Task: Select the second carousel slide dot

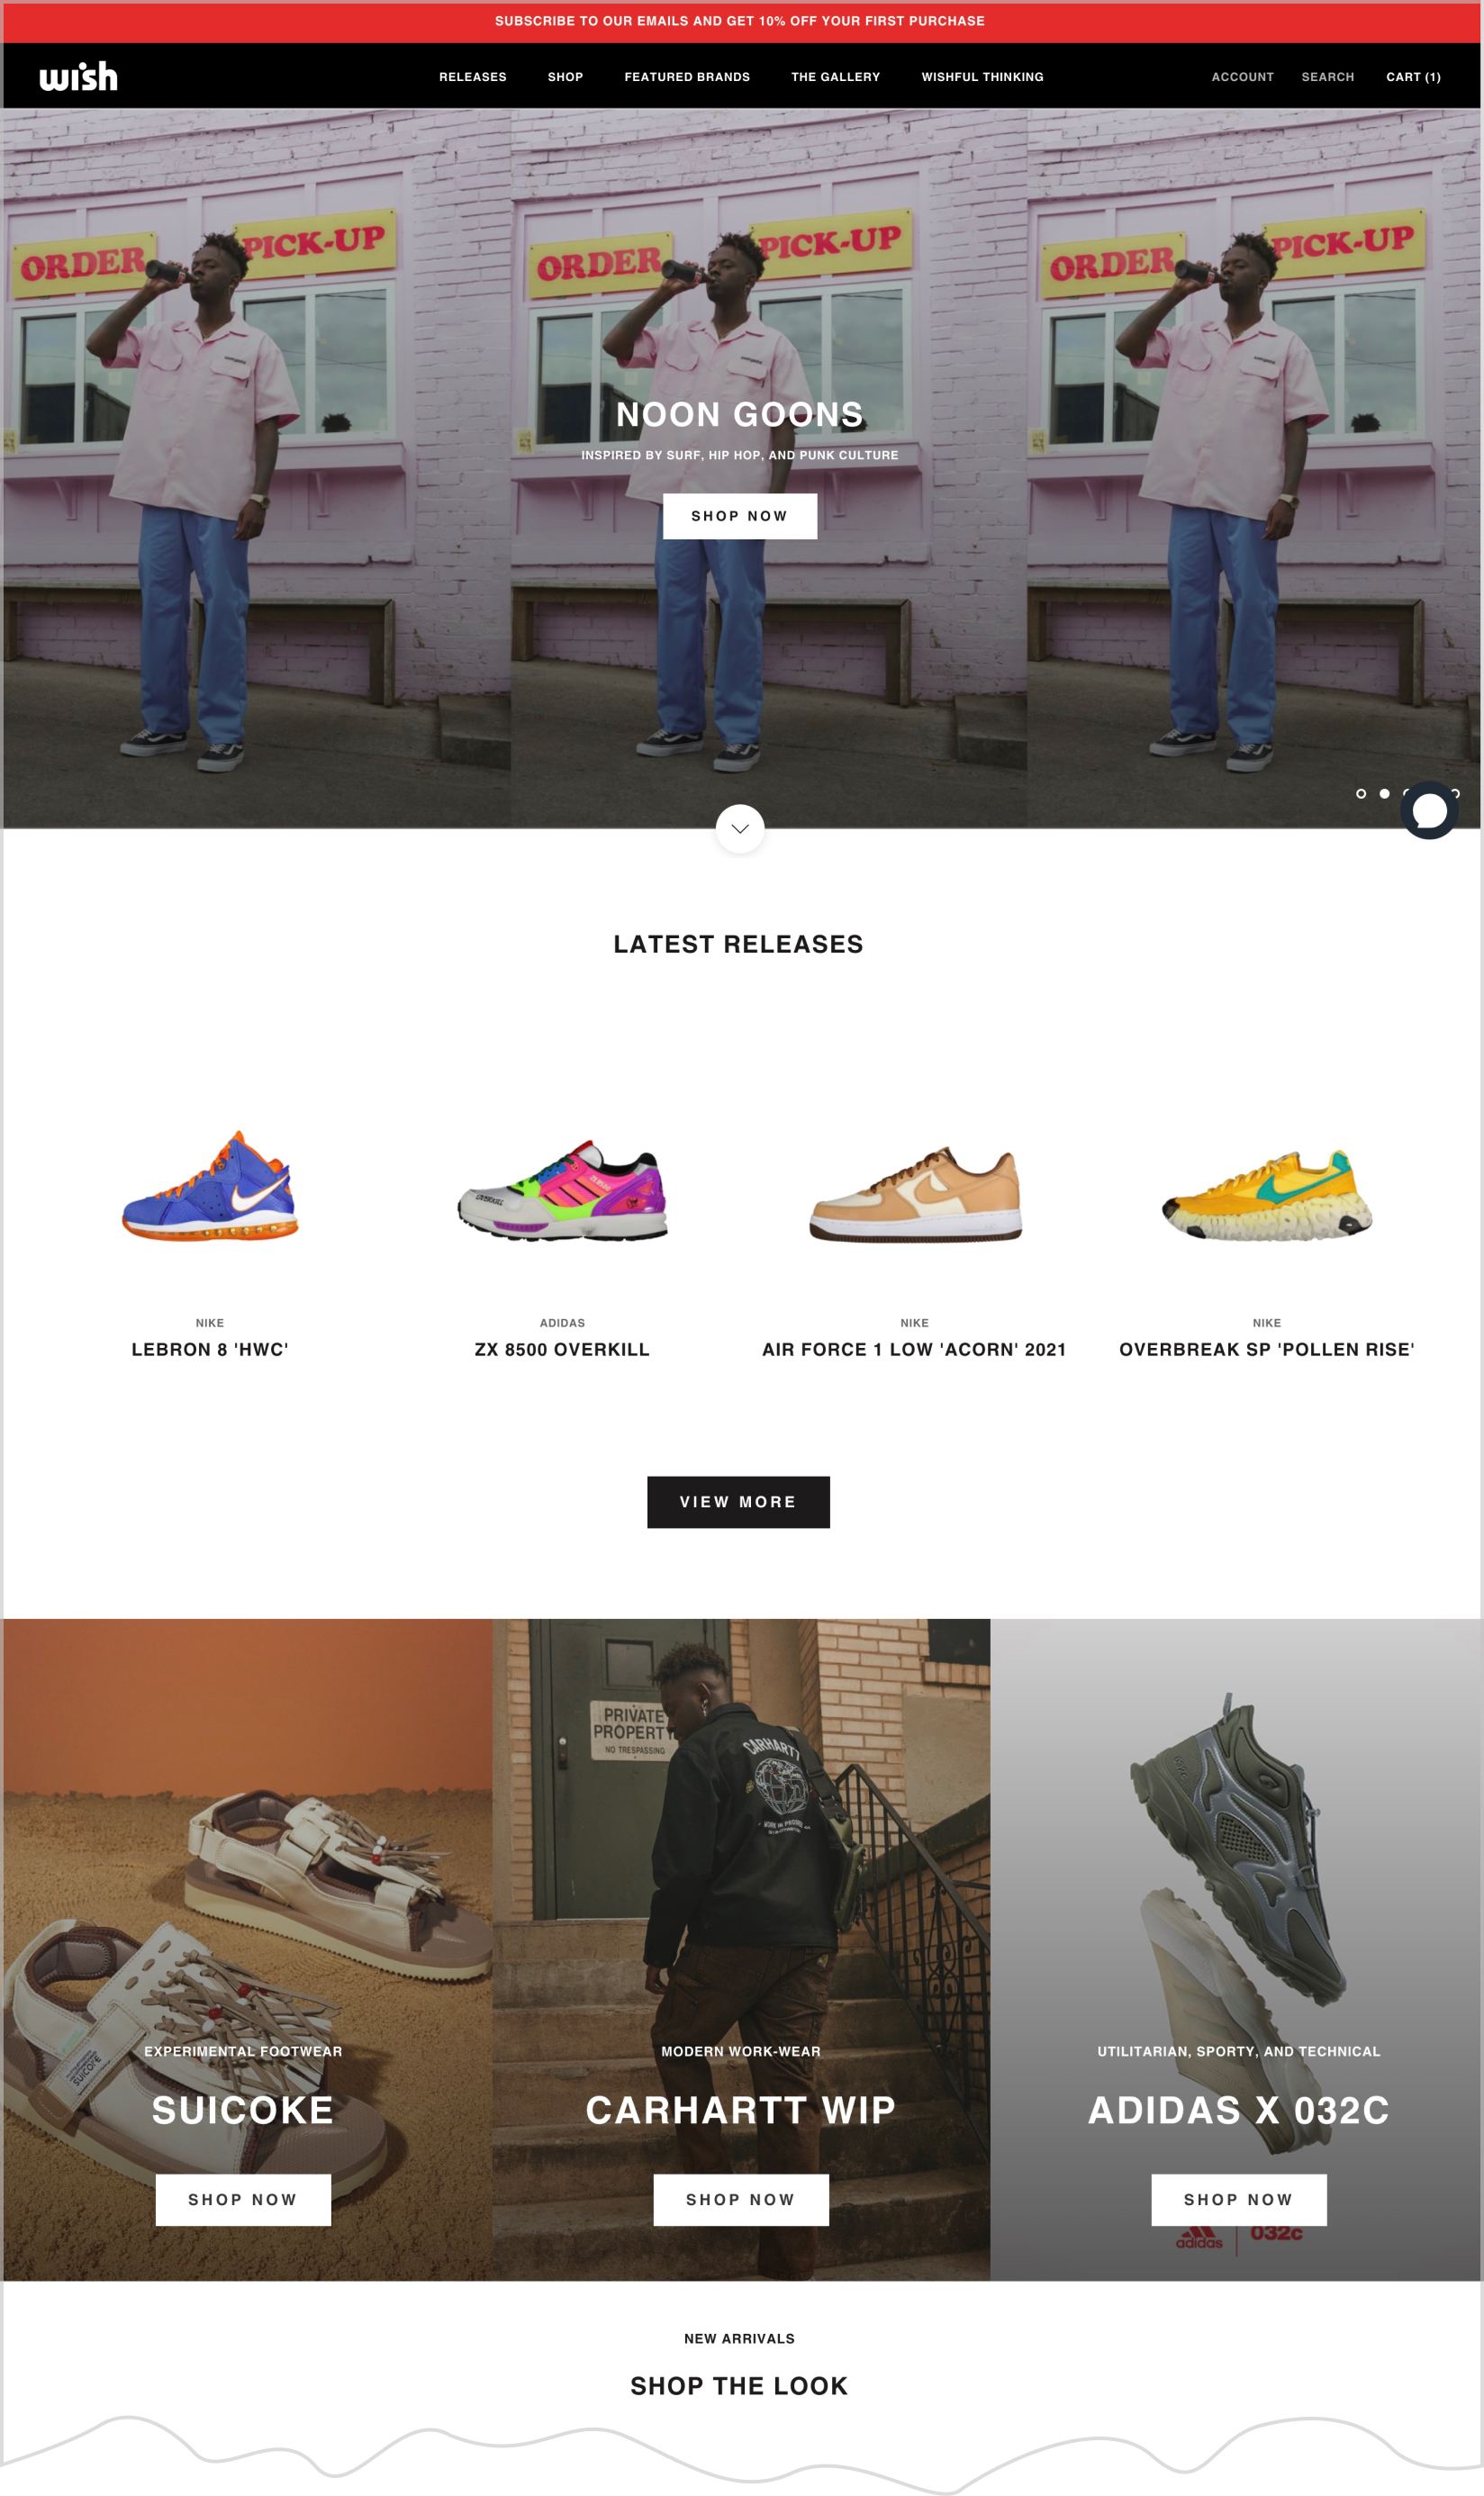Action: 1384,794
